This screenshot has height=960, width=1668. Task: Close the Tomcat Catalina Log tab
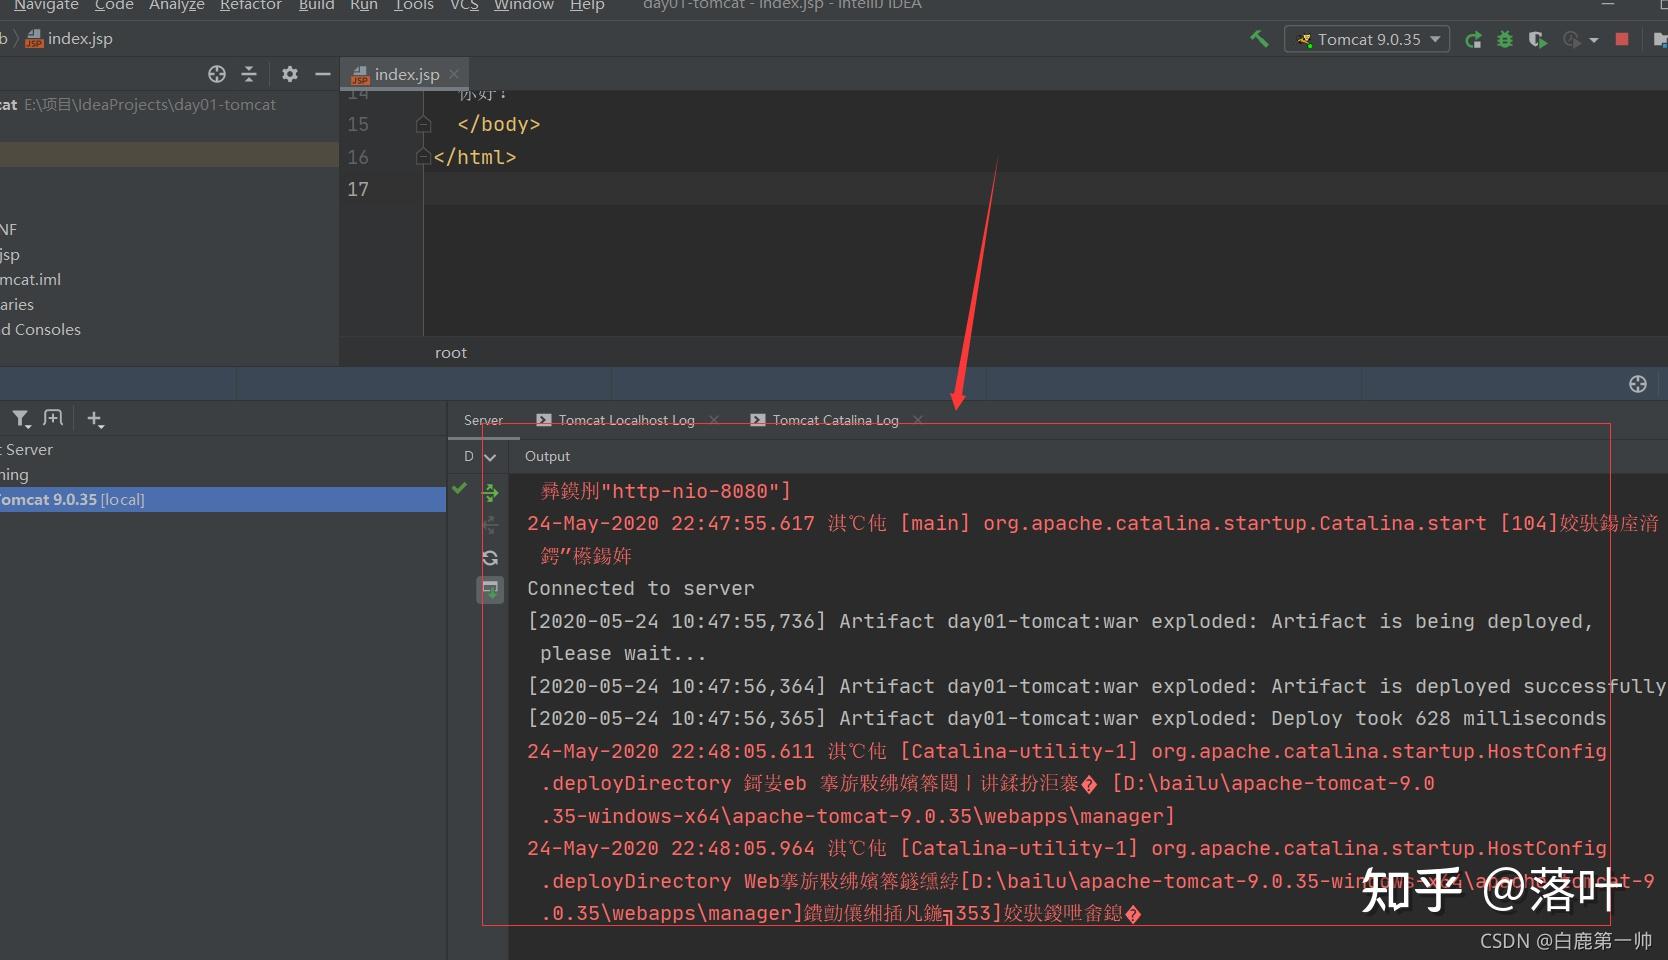[x=918, y=420]
